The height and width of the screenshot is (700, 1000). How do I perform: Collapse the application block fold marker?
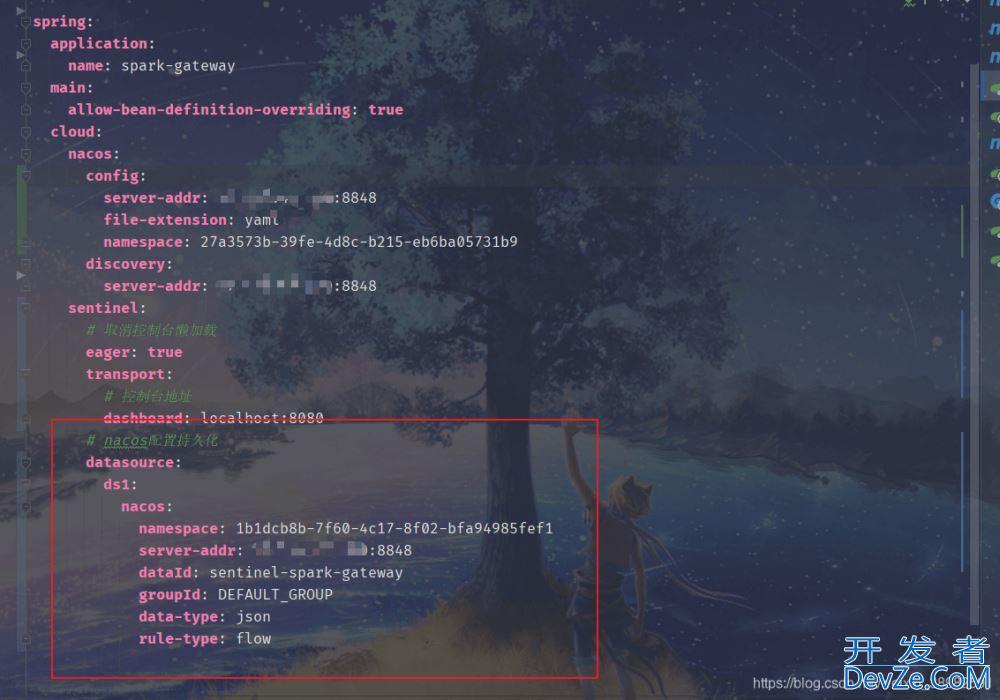(26, 44)
